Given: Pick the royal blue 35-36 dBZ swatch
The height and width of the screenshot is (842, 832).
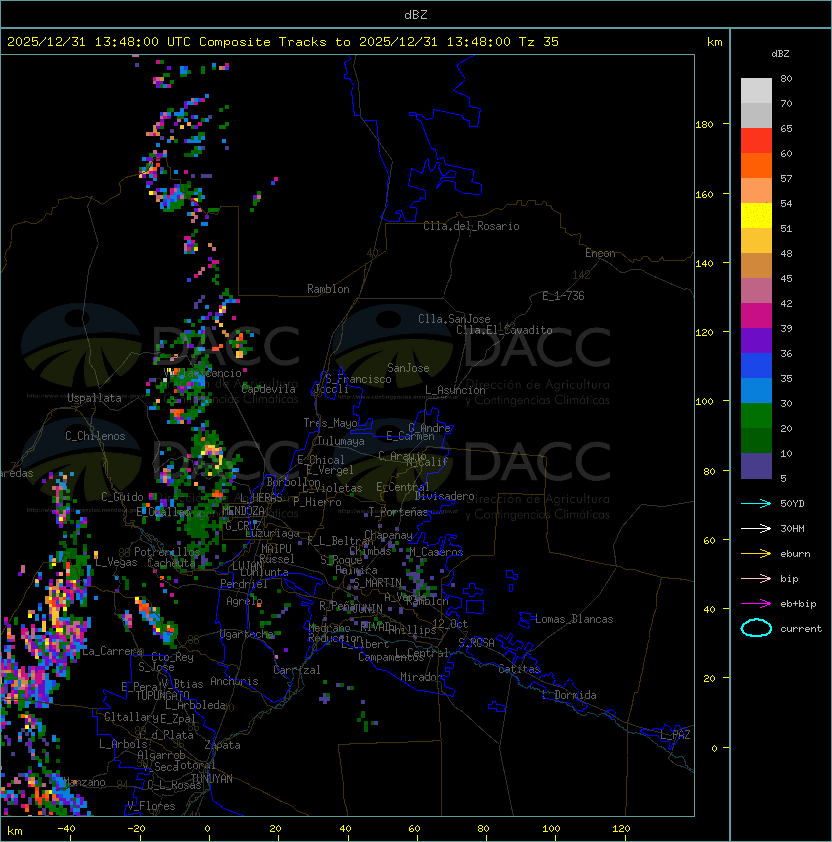Looking at the screenshot, I should 756,366.
